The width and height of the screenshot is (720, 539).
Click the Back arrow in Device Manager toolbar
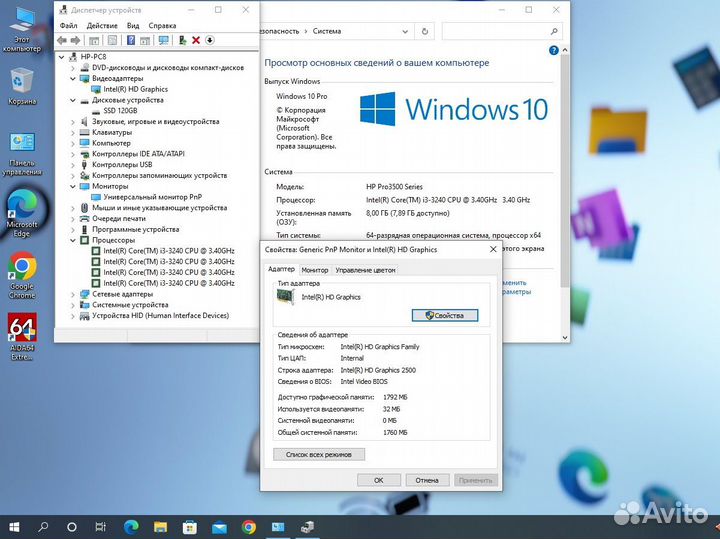point(62,40)
